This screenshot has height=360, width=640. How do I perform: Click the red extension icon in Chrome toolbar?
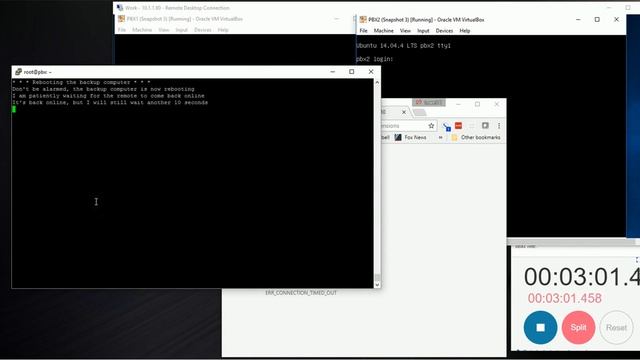458,126
